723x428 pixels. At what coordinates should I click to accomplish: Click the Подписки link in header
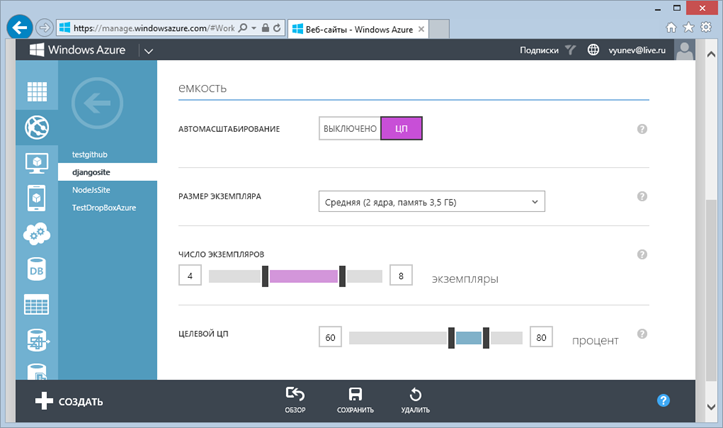pyautogui.click(x=539, y=50)
